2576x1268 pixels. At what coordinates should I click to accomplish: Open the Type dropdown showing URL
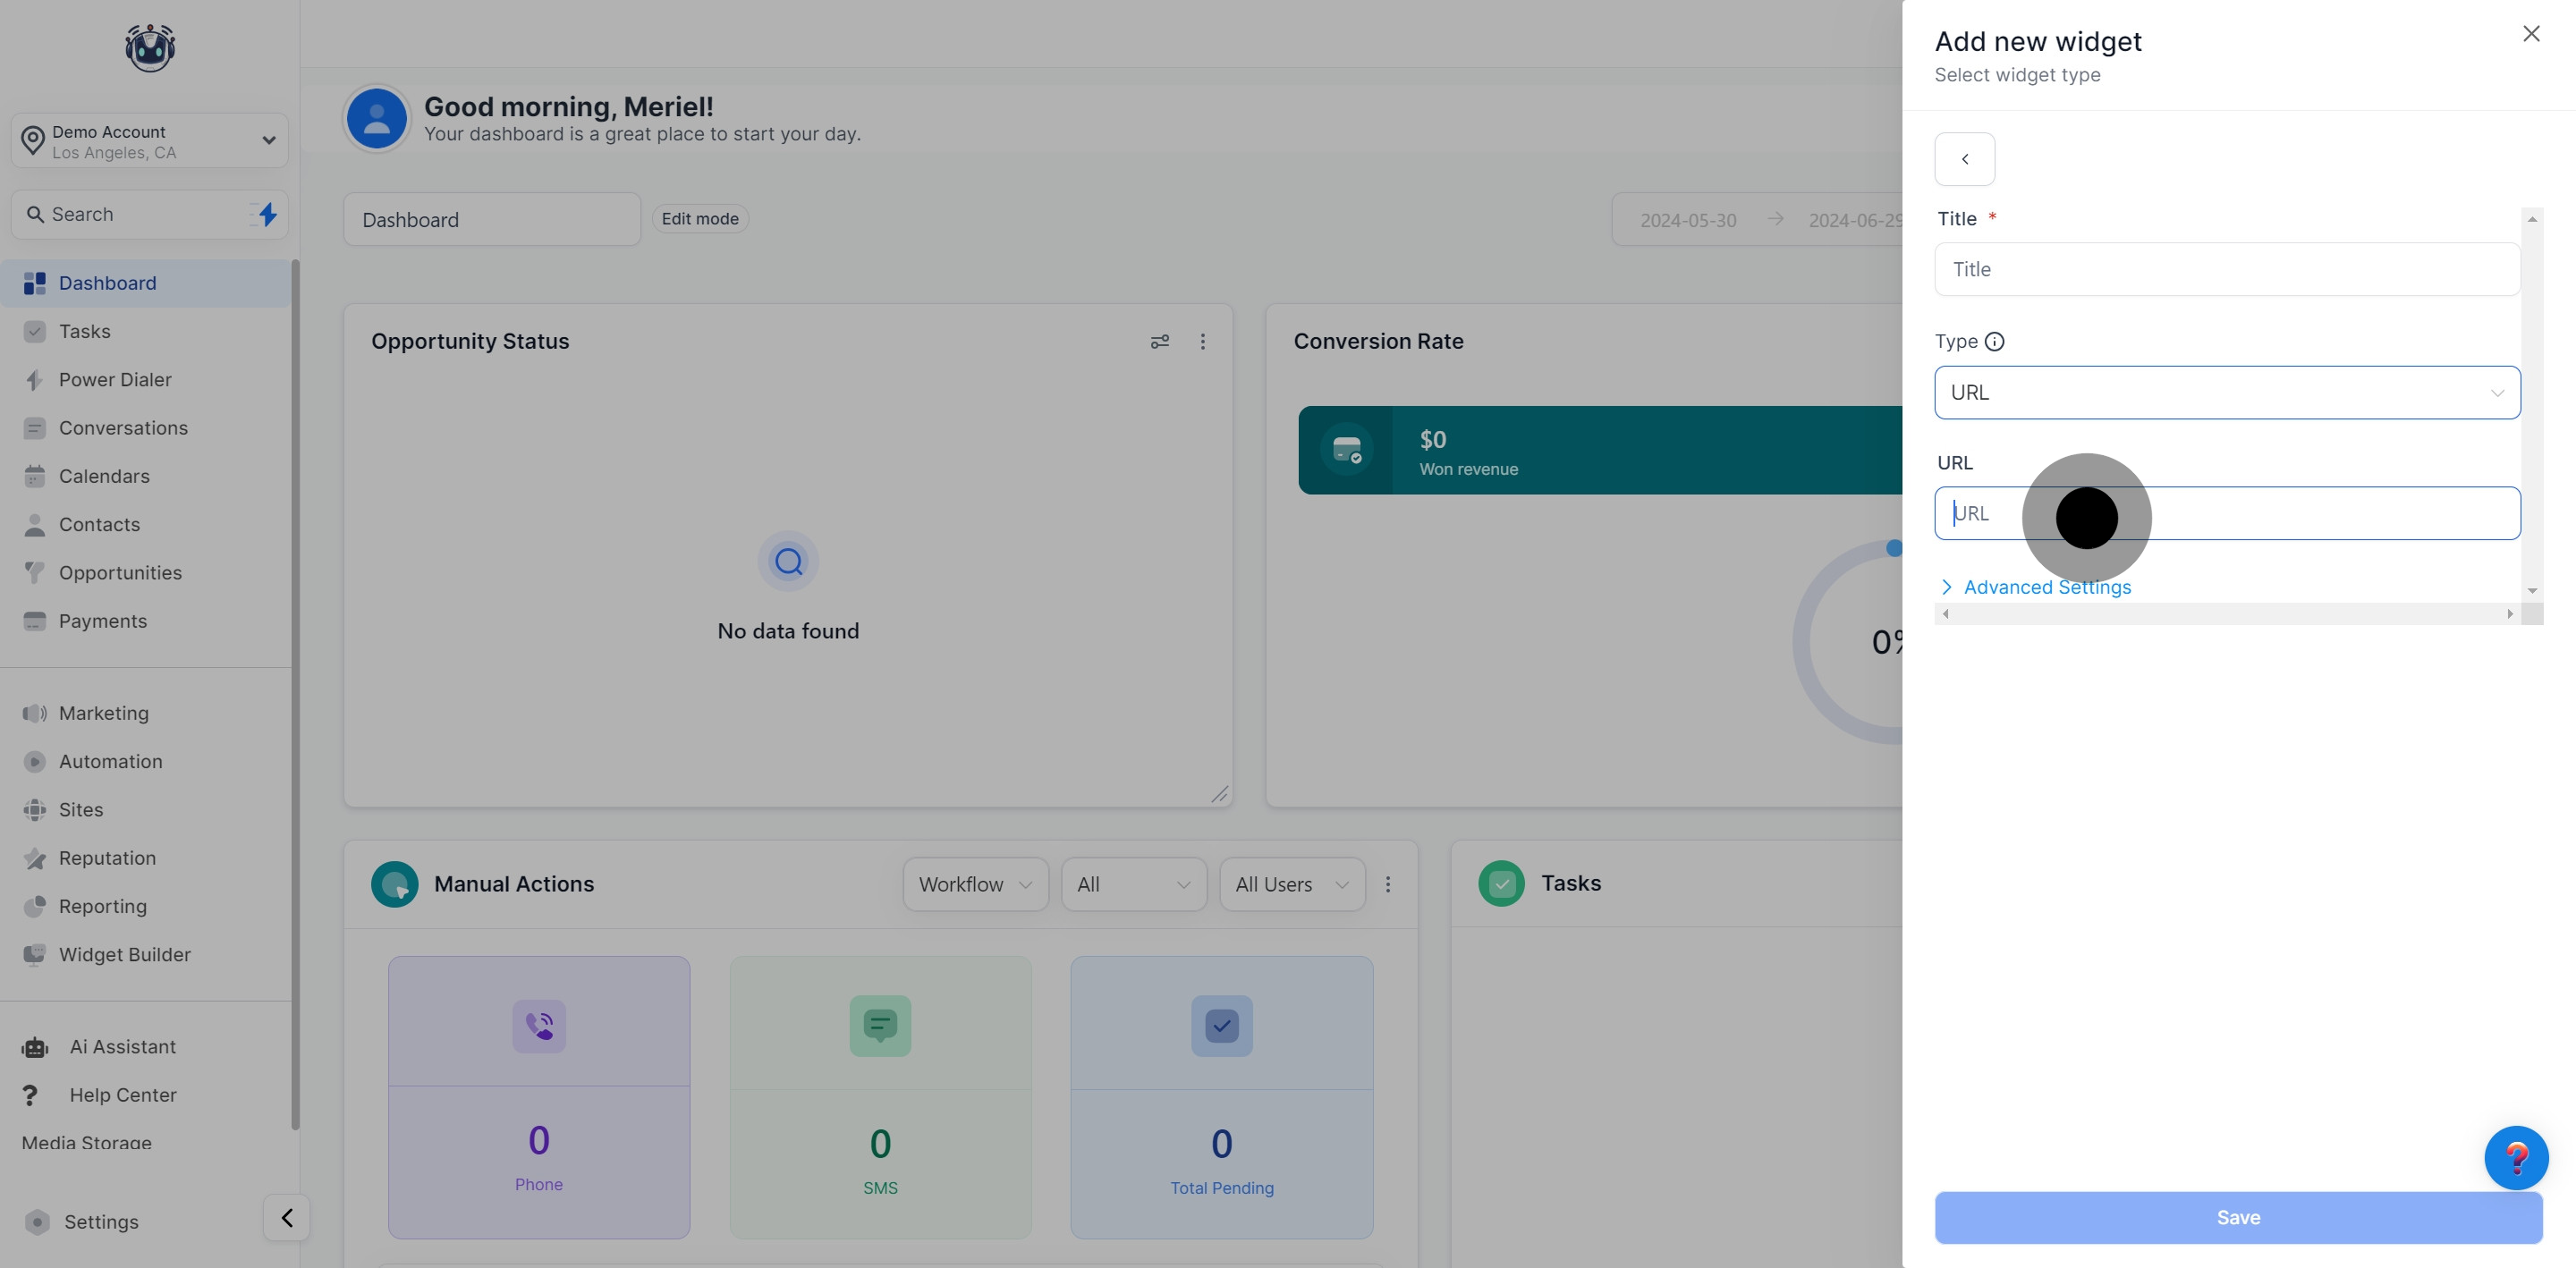click(2226, 393)
